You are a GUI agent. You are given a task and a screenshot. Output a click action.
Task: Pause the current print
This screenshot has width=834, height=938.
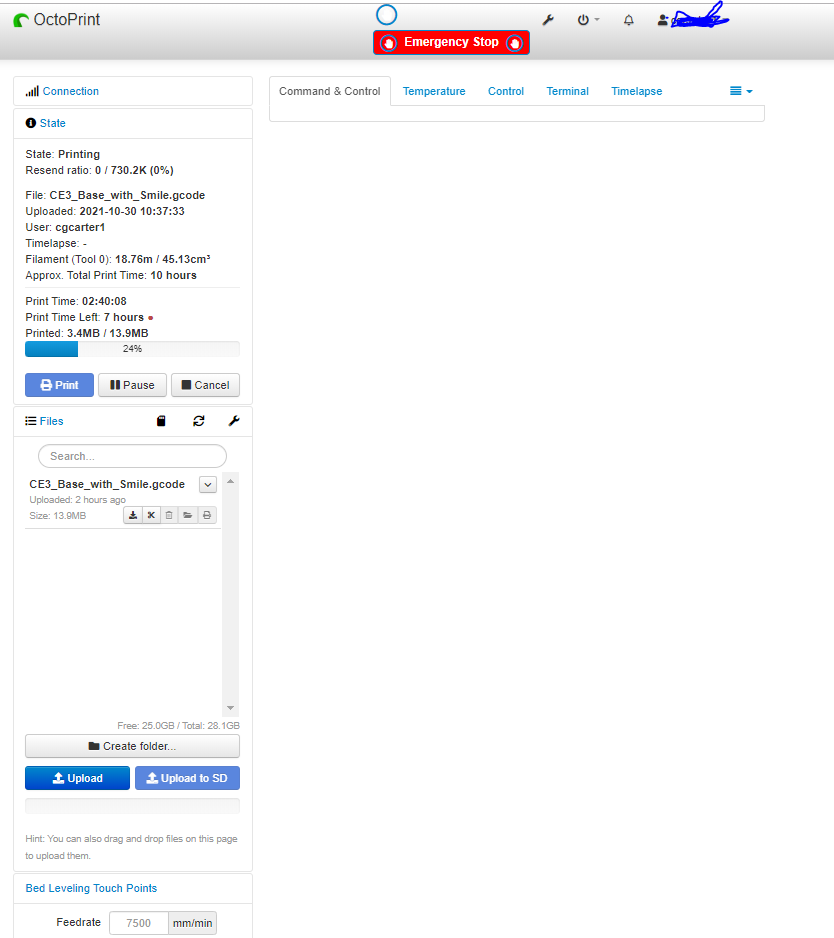(x=132, y=385)
